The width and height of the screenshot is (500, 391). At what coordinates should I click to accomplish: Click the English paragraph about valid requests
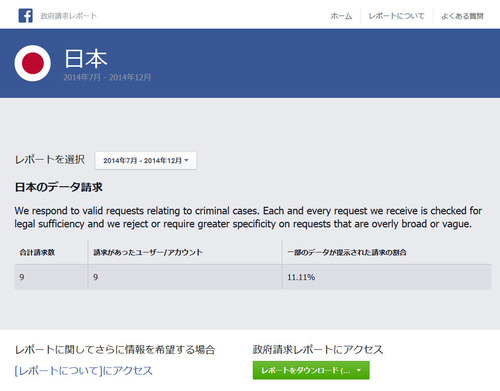tap(248, 217)
